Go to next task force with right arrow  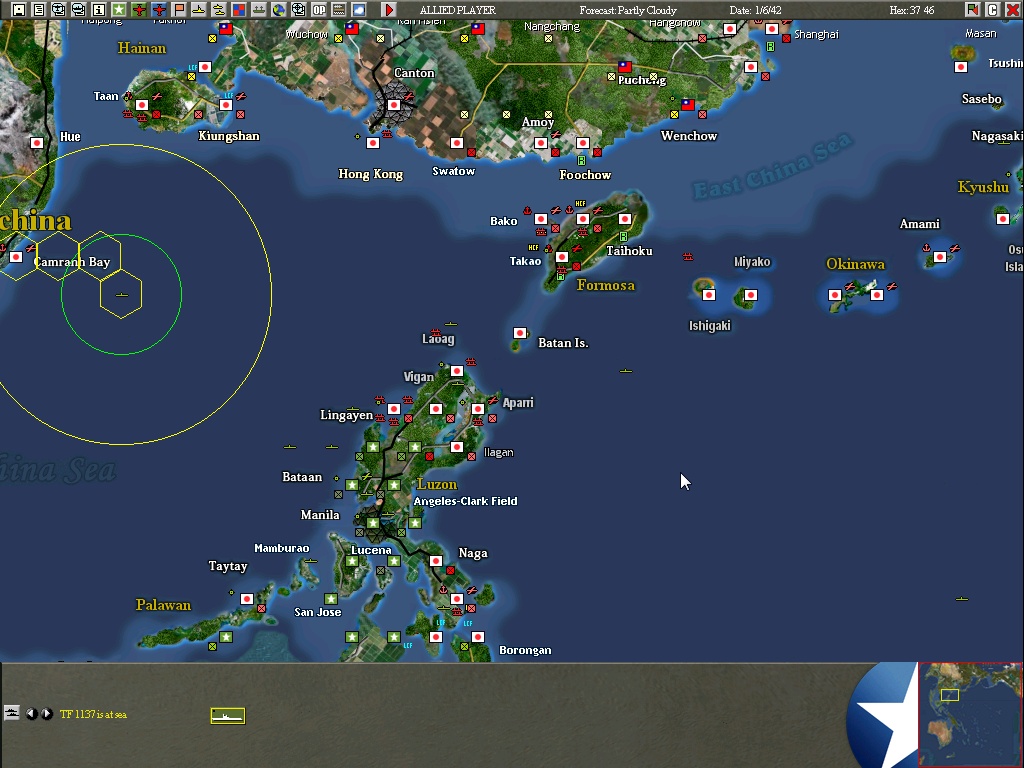47,714
